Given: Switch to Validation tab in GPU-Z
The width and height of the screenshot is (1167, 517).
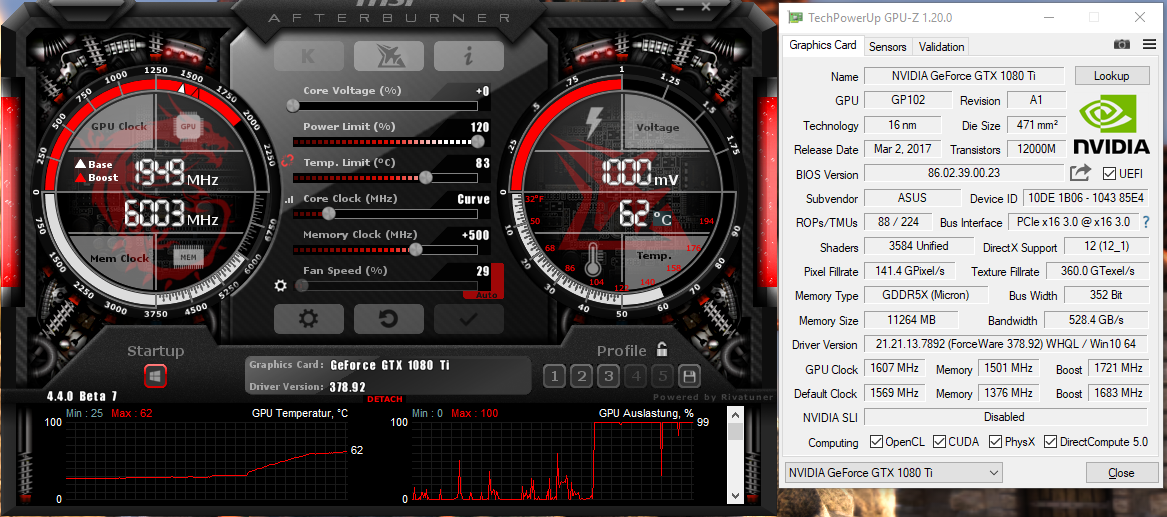Looking at the screenshot, I should tap(941, 46).
